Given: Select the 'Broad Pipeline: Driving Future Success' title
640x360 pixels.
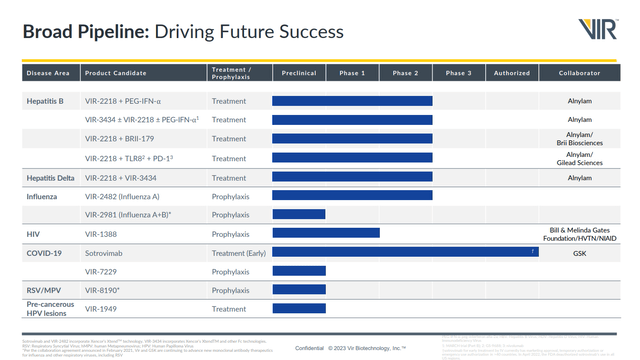Looking at the screenshot, I should 183,32.
